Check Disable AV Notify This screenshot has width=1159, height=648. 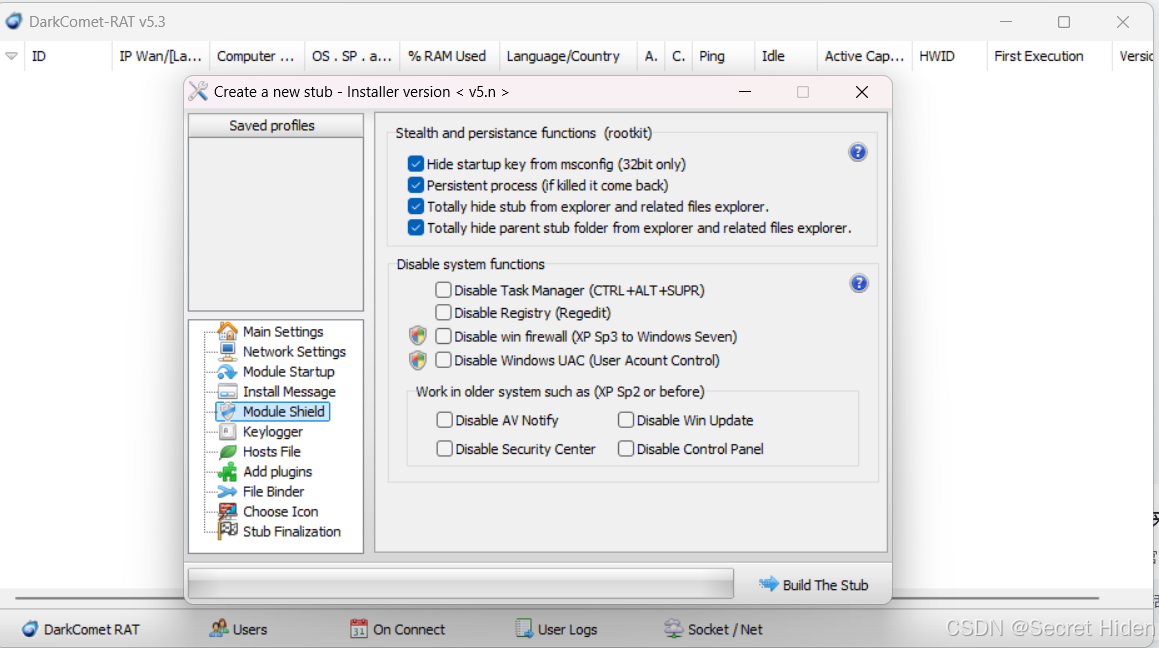444,420
